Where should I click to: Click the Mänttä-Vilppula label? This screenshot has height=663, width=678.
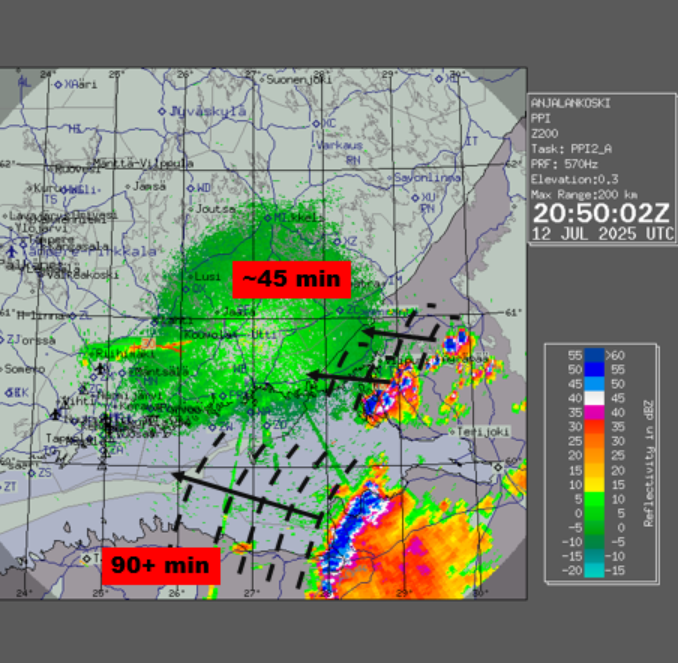tap(143, 163)
